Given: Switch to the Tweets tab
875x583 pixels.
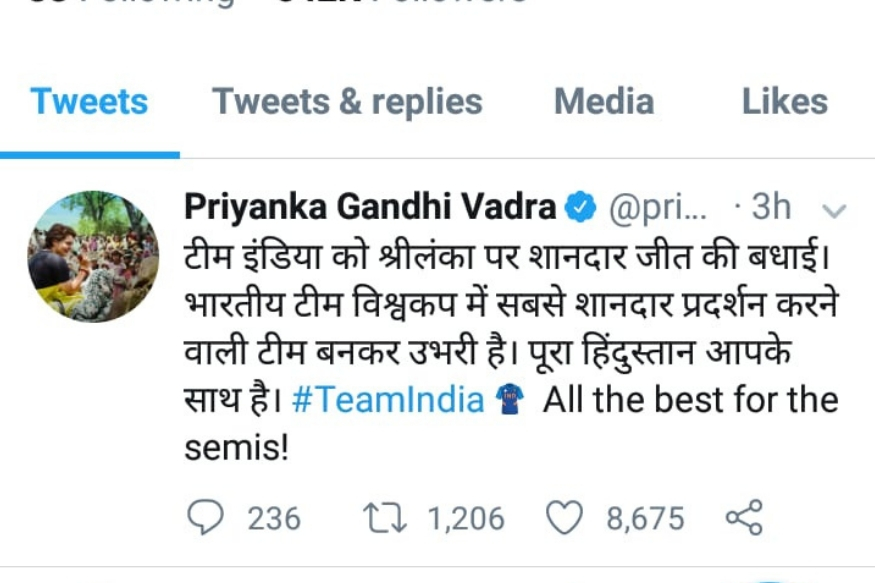Looking at the screenshot, I should [x=89, y=102].
